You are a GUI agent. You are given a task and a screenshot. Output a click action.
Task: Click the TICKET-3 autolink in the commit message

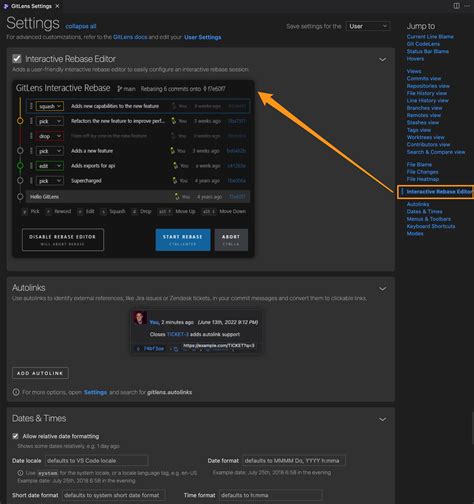[177, 334]
